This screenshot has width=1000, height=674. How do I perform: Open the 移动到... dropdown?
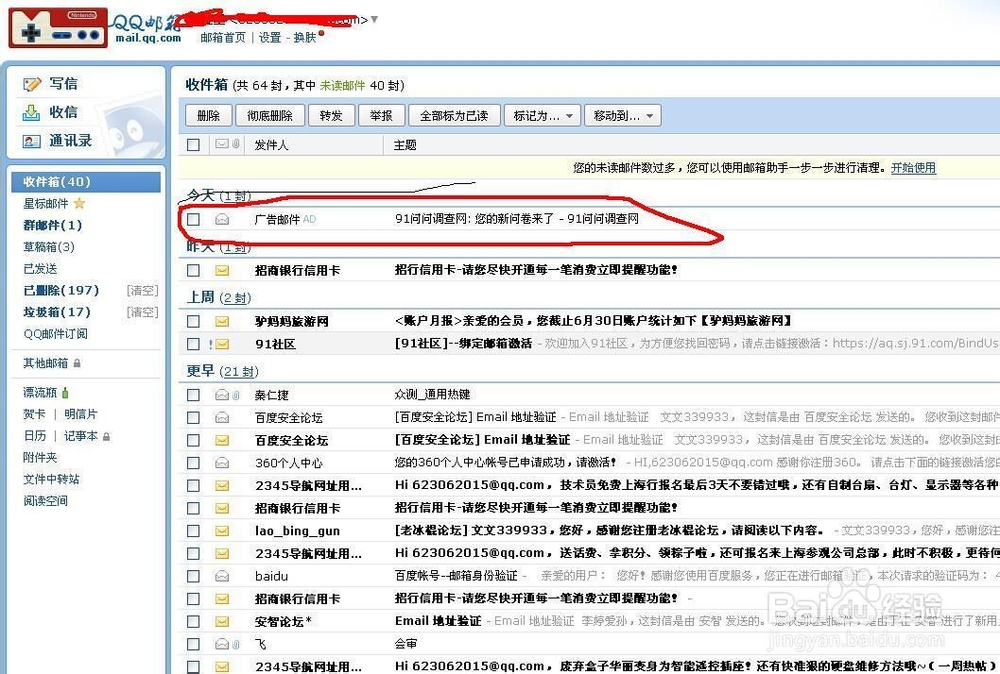point(622,116)
